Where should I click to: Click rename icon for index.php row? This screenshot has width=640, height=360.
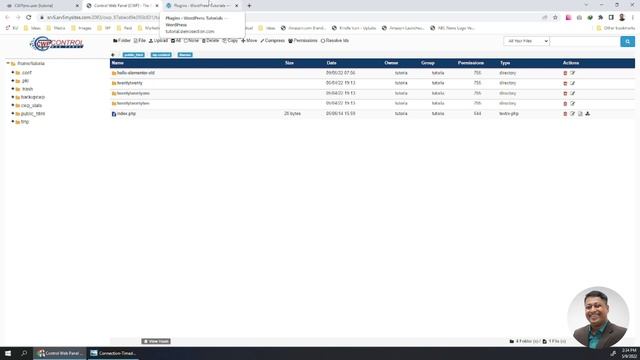573,114
